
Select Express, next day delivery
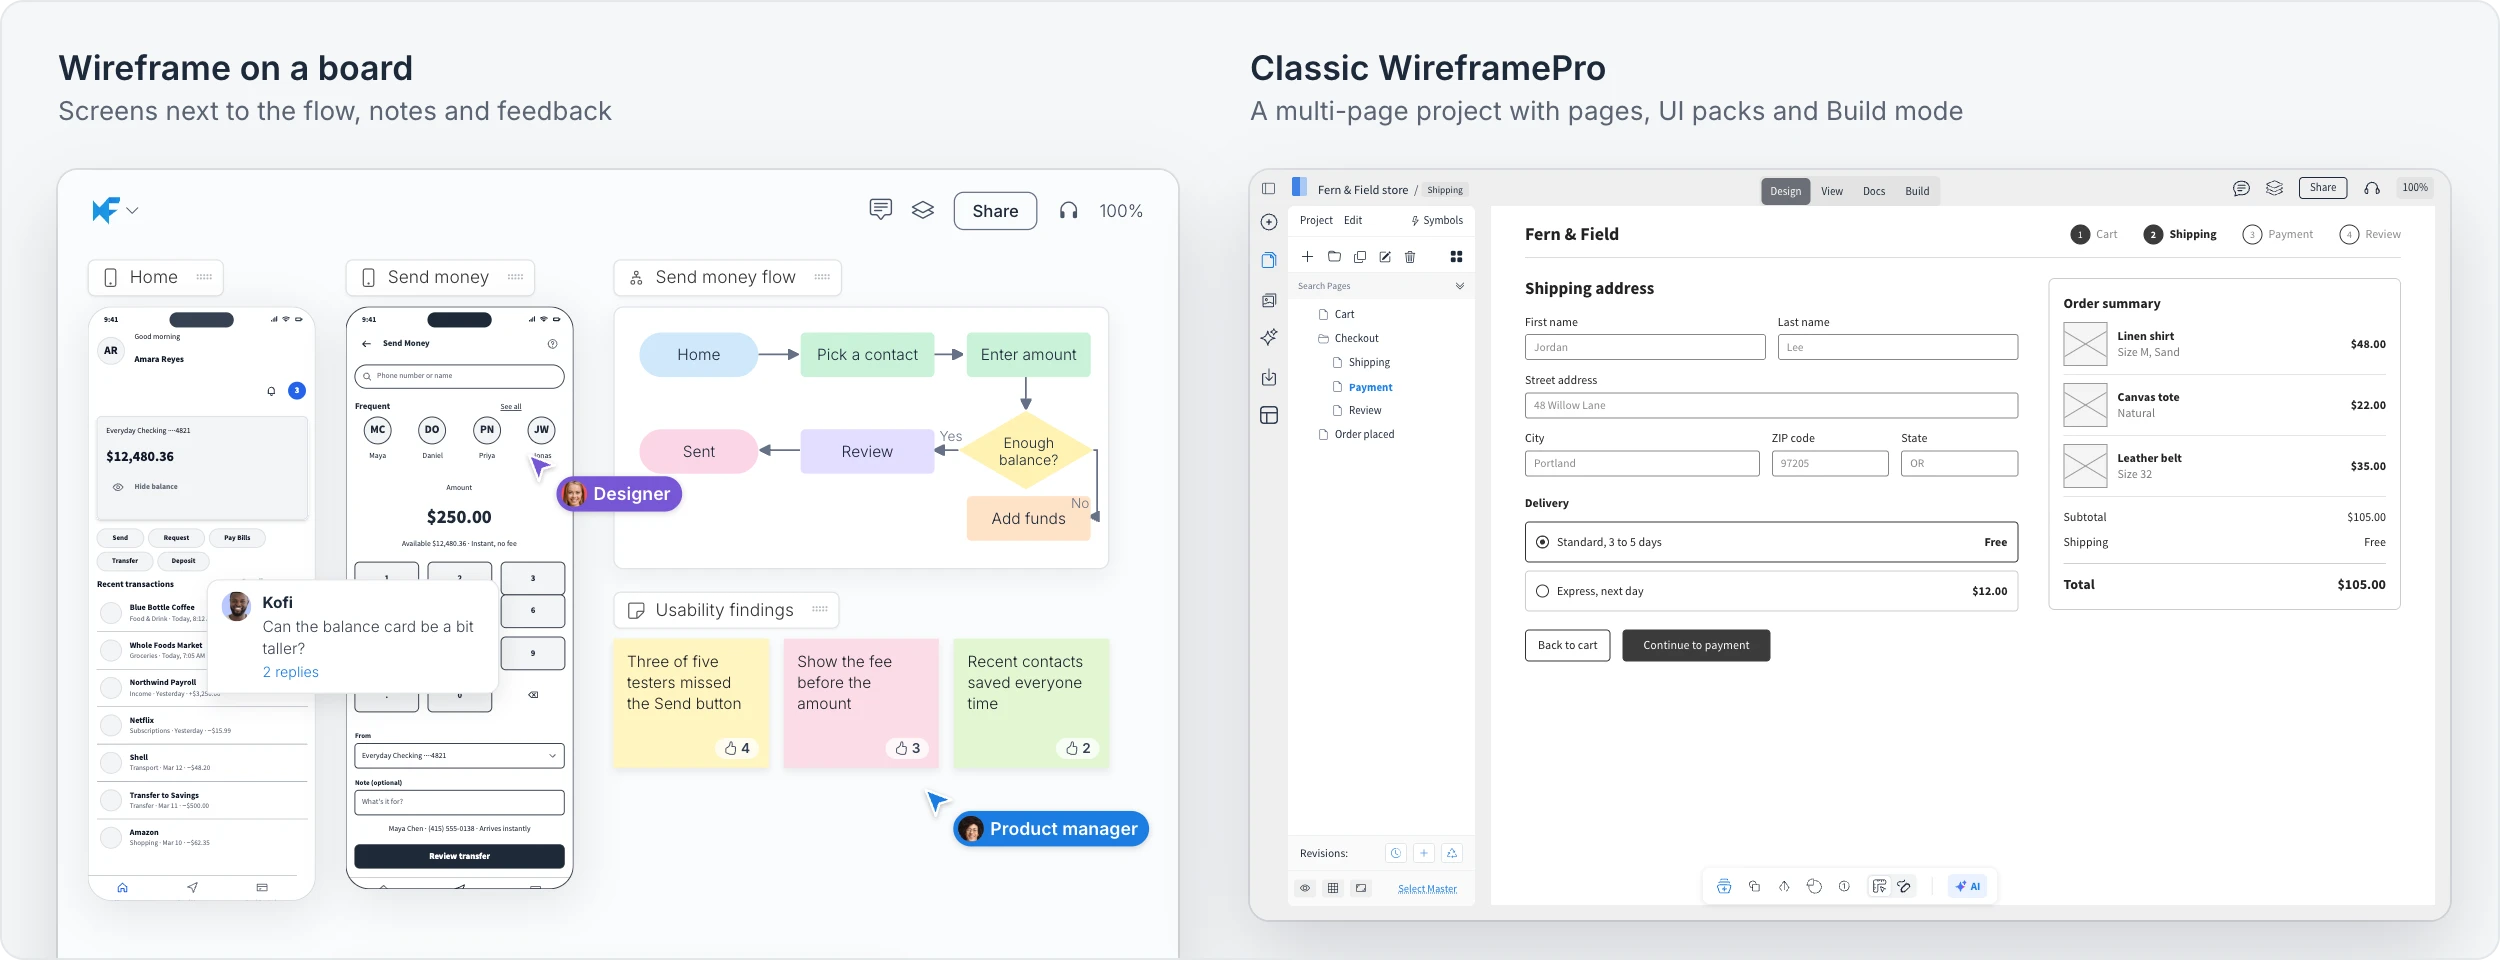point(1771,591)
